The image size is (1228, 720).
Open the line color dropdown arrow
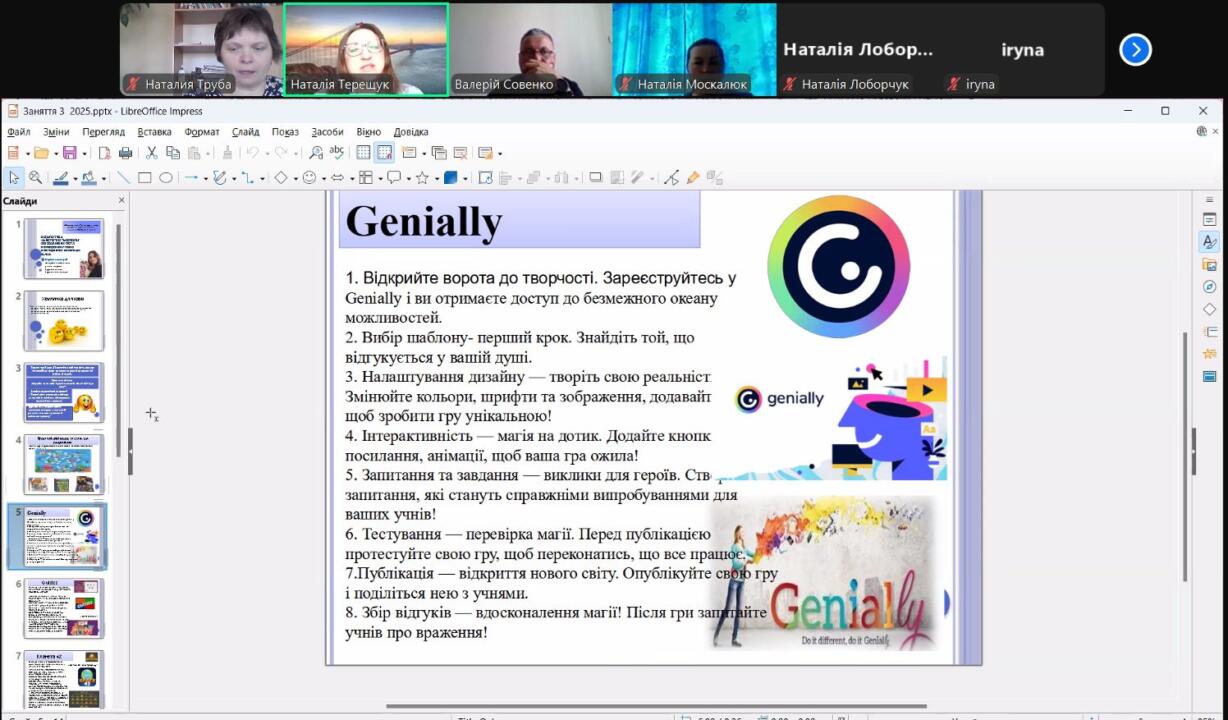pyautogui.click(x=76, y=179)
